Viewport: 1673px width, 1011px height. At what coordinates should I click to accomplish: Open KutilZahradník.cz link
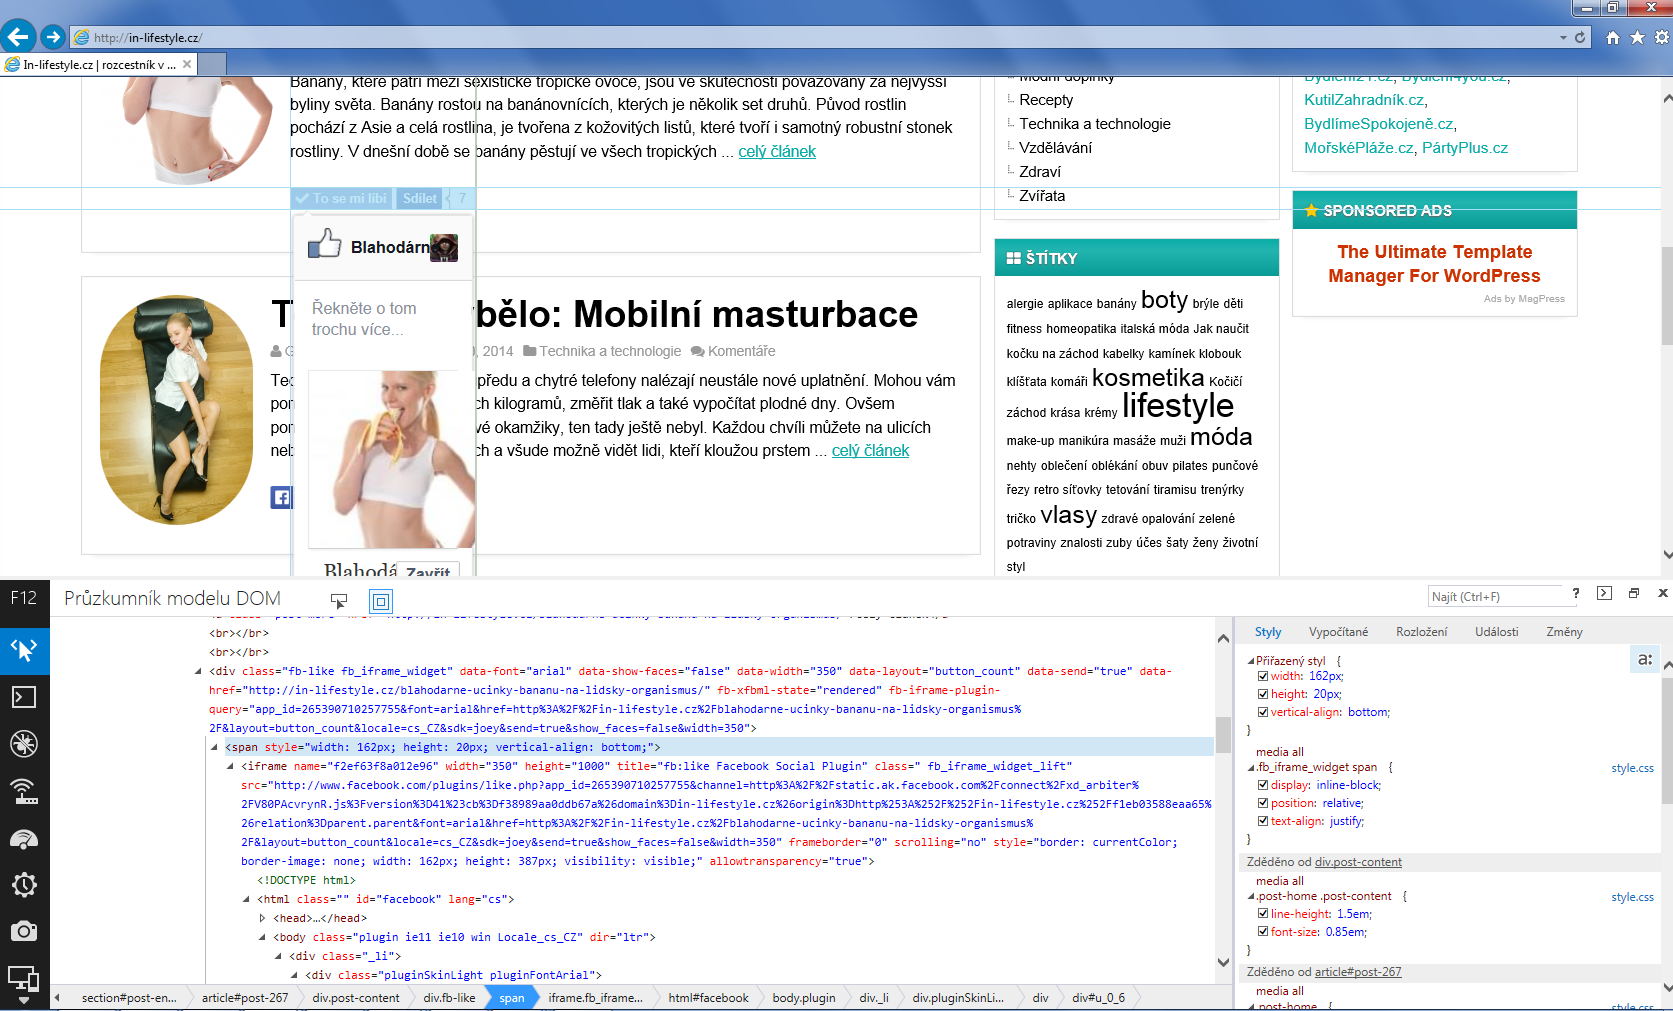click(1364, 100)
